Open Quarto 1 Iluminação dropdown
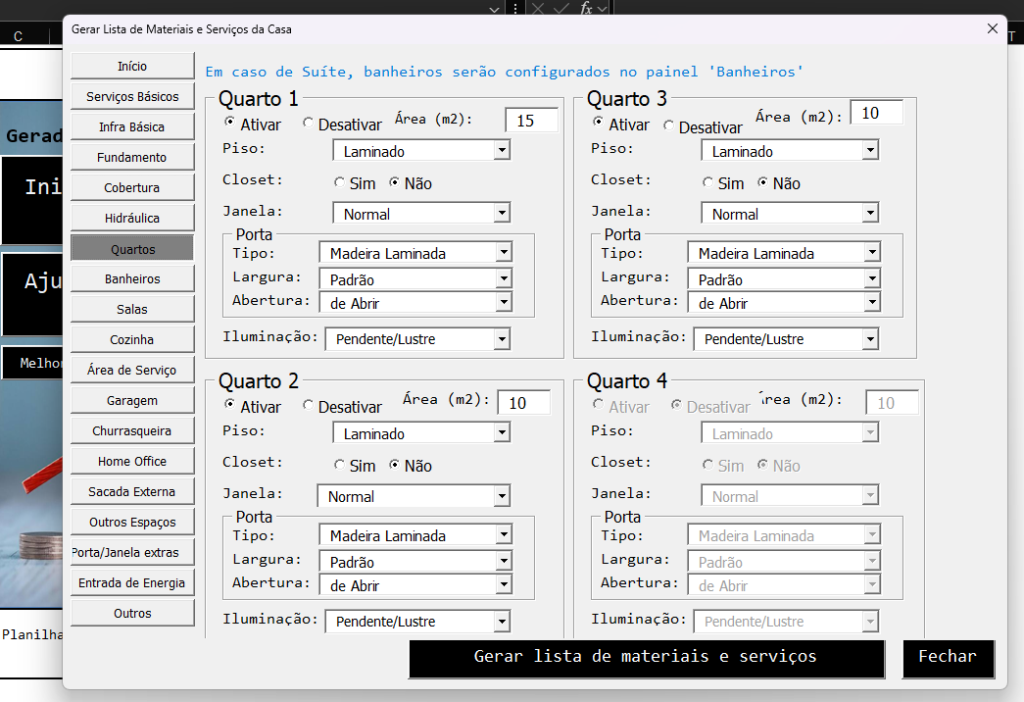Viewport: 1024px width, 702px height. pyautogui.click(x=502, y=339)
